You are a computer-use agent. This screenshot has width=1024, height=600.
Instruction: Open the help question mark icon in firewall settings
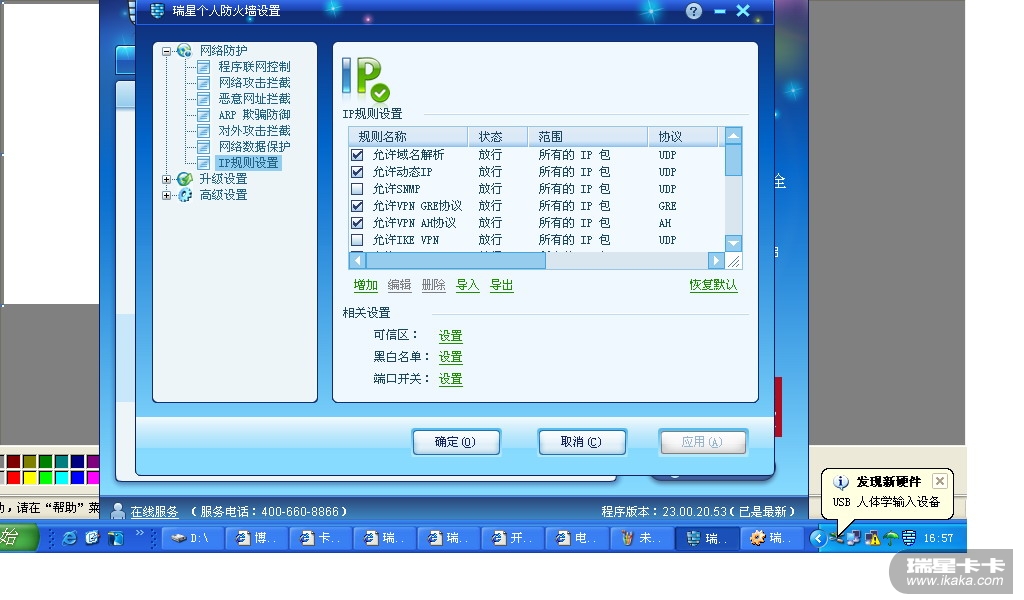click(694, 11)
